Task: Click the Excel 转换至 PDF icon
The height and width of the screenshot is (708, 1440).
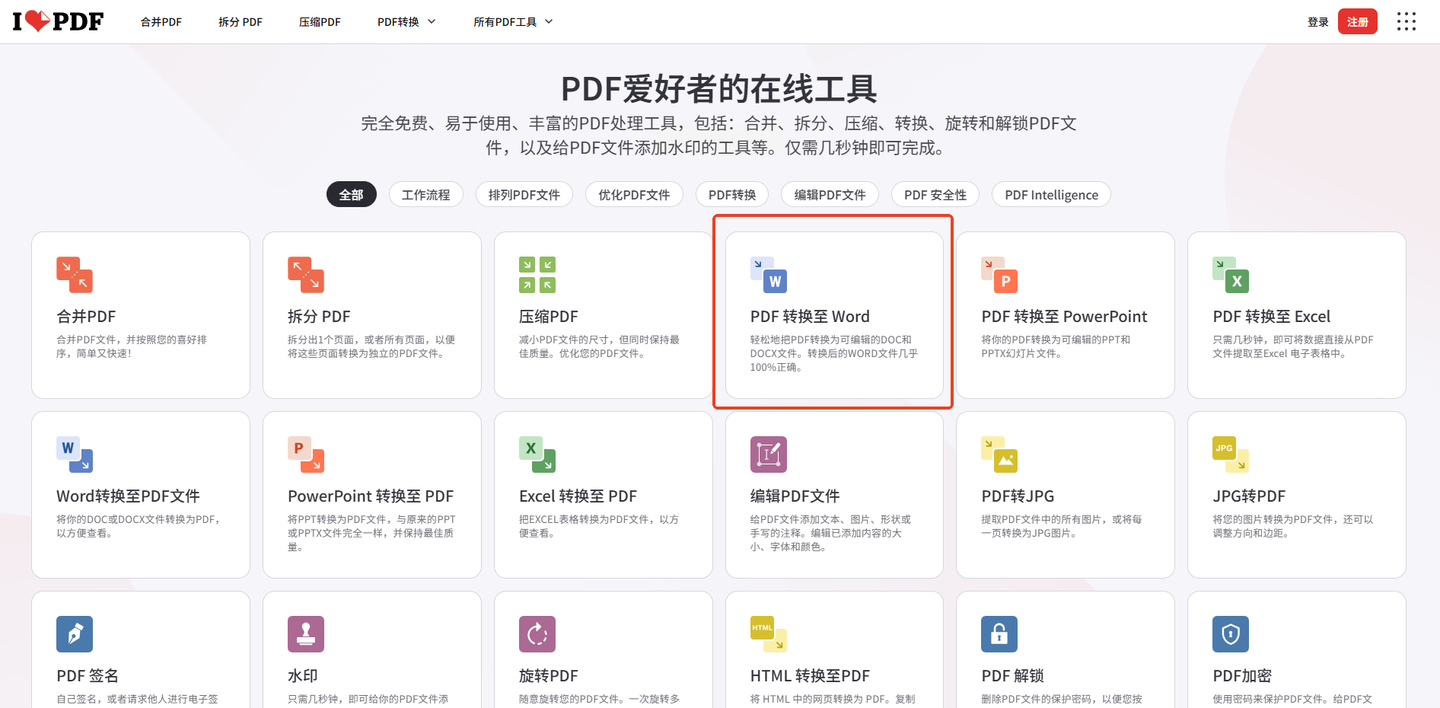Action: [x=537, y=454]
